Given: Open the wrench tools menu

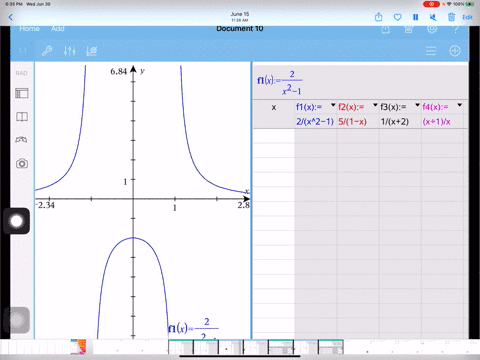Looking at the screenshot, I should tap(47, 51).
